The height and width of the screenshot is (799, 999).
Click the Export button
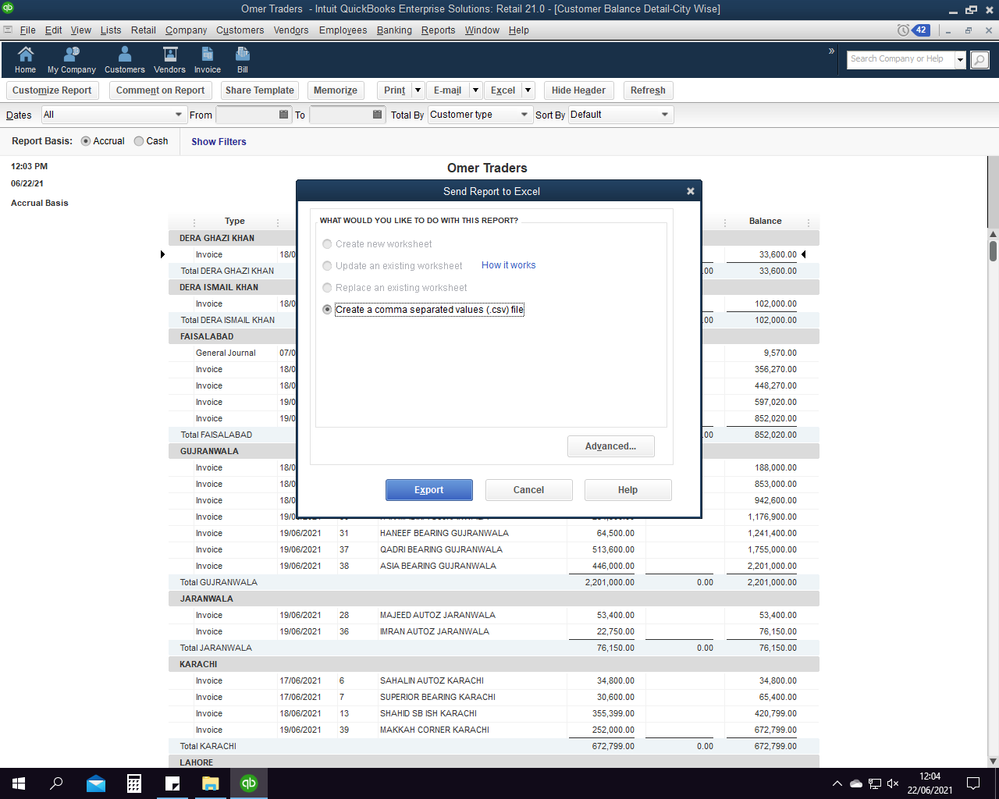429,490
